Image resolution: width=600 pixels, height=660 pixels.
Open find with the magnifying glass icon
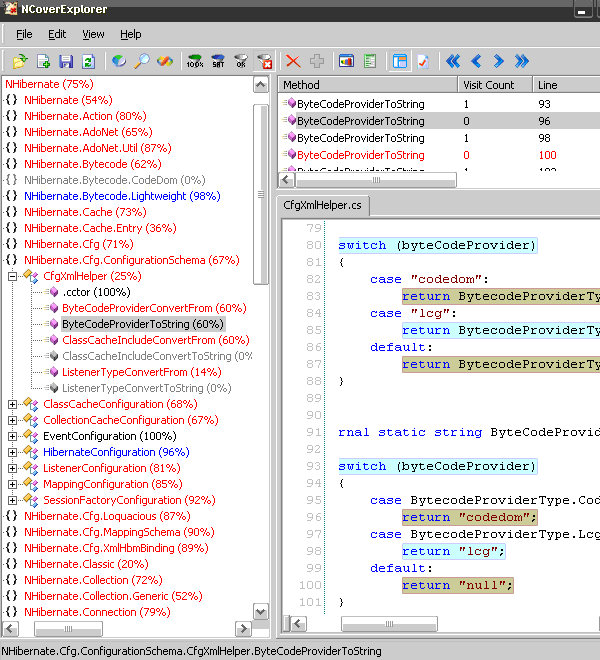click(x=142, y=61)
